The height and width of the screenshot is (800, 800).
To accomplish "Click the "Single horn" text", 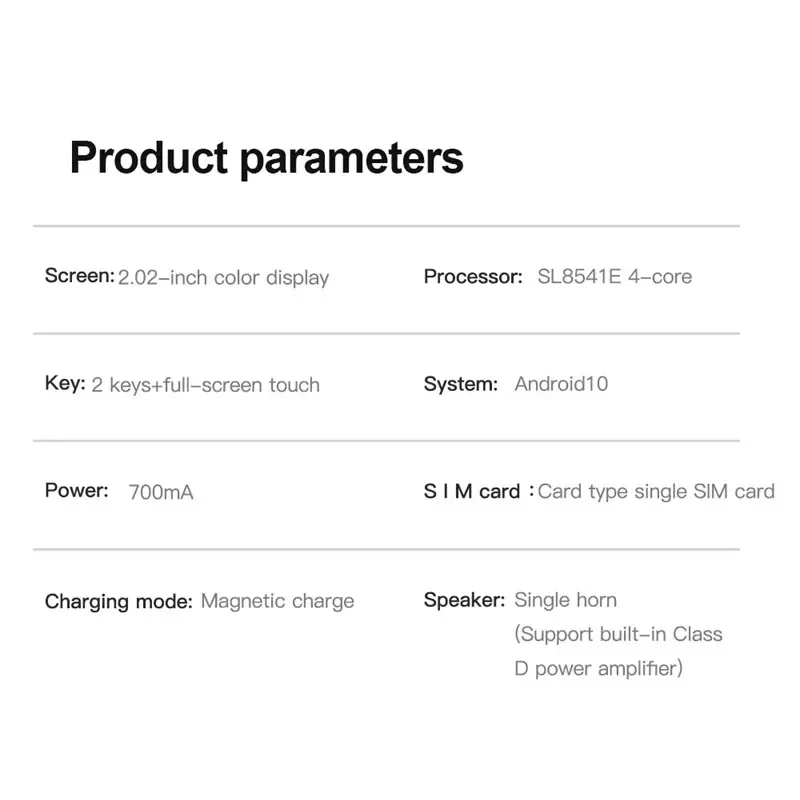I will pos(565,600).
